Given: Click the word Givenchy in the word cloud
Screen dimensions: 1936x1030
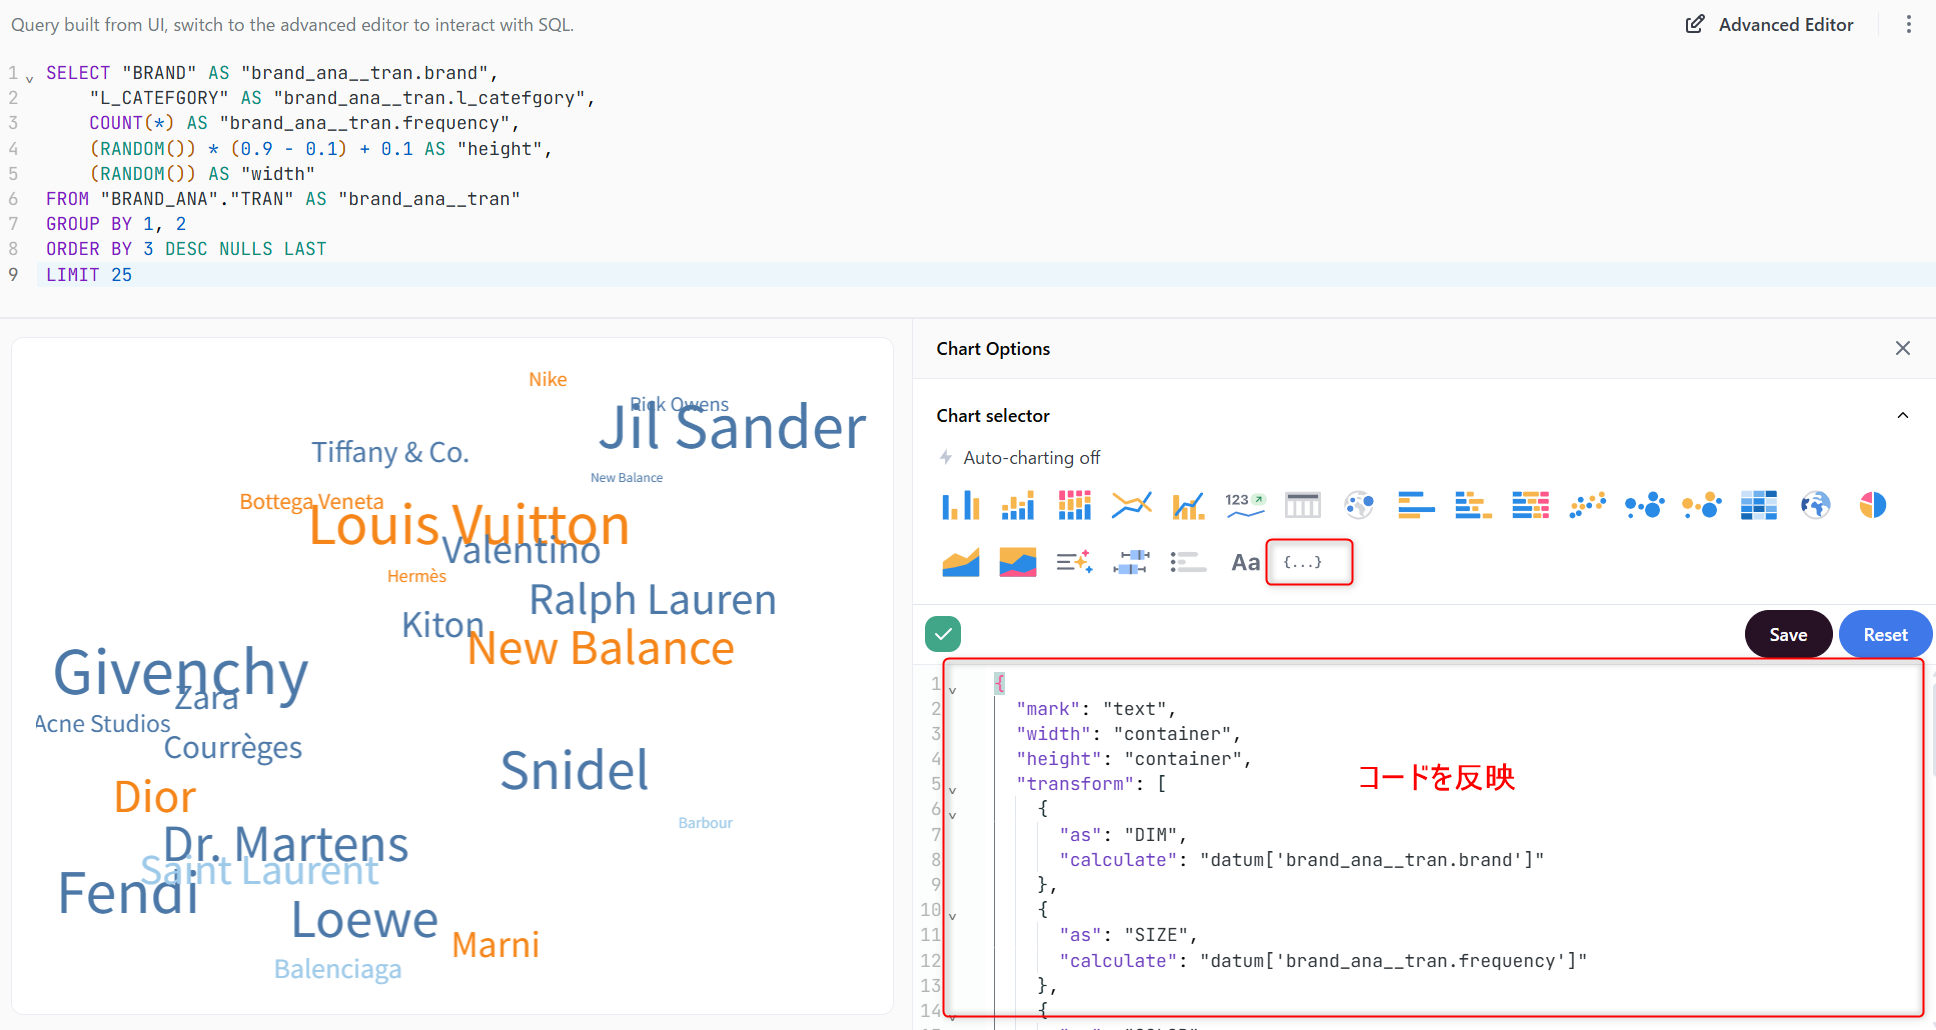Looking at the screenshot, I should click(x=181, y=672).
